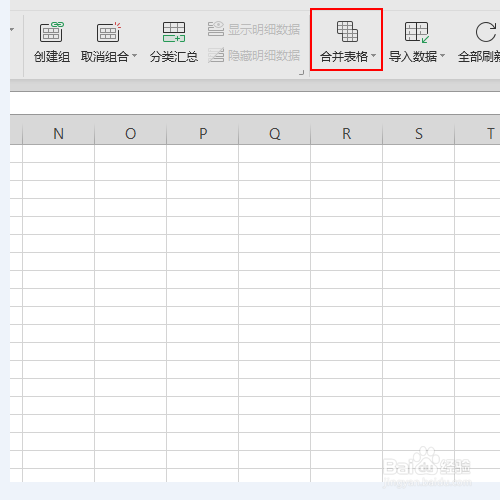Select column S header
This screenshot has width=500, height=500.
point(419,134)
